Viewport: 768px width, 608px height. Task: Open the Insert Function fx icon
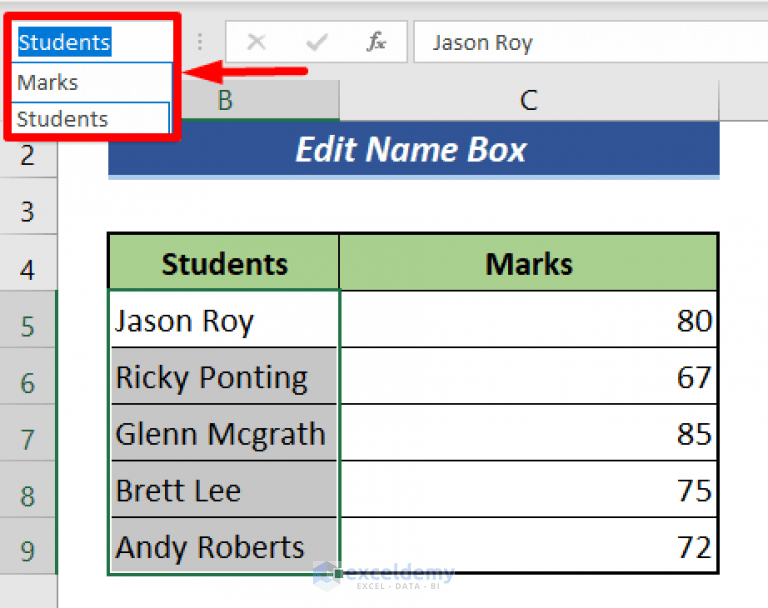click(x=376, y=42)
